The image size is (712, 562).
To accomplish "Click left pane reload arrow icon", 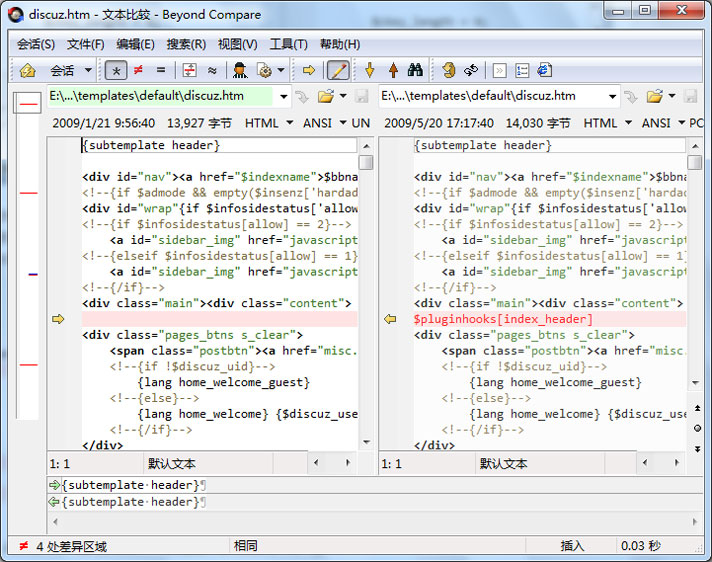I will point(302,96).
